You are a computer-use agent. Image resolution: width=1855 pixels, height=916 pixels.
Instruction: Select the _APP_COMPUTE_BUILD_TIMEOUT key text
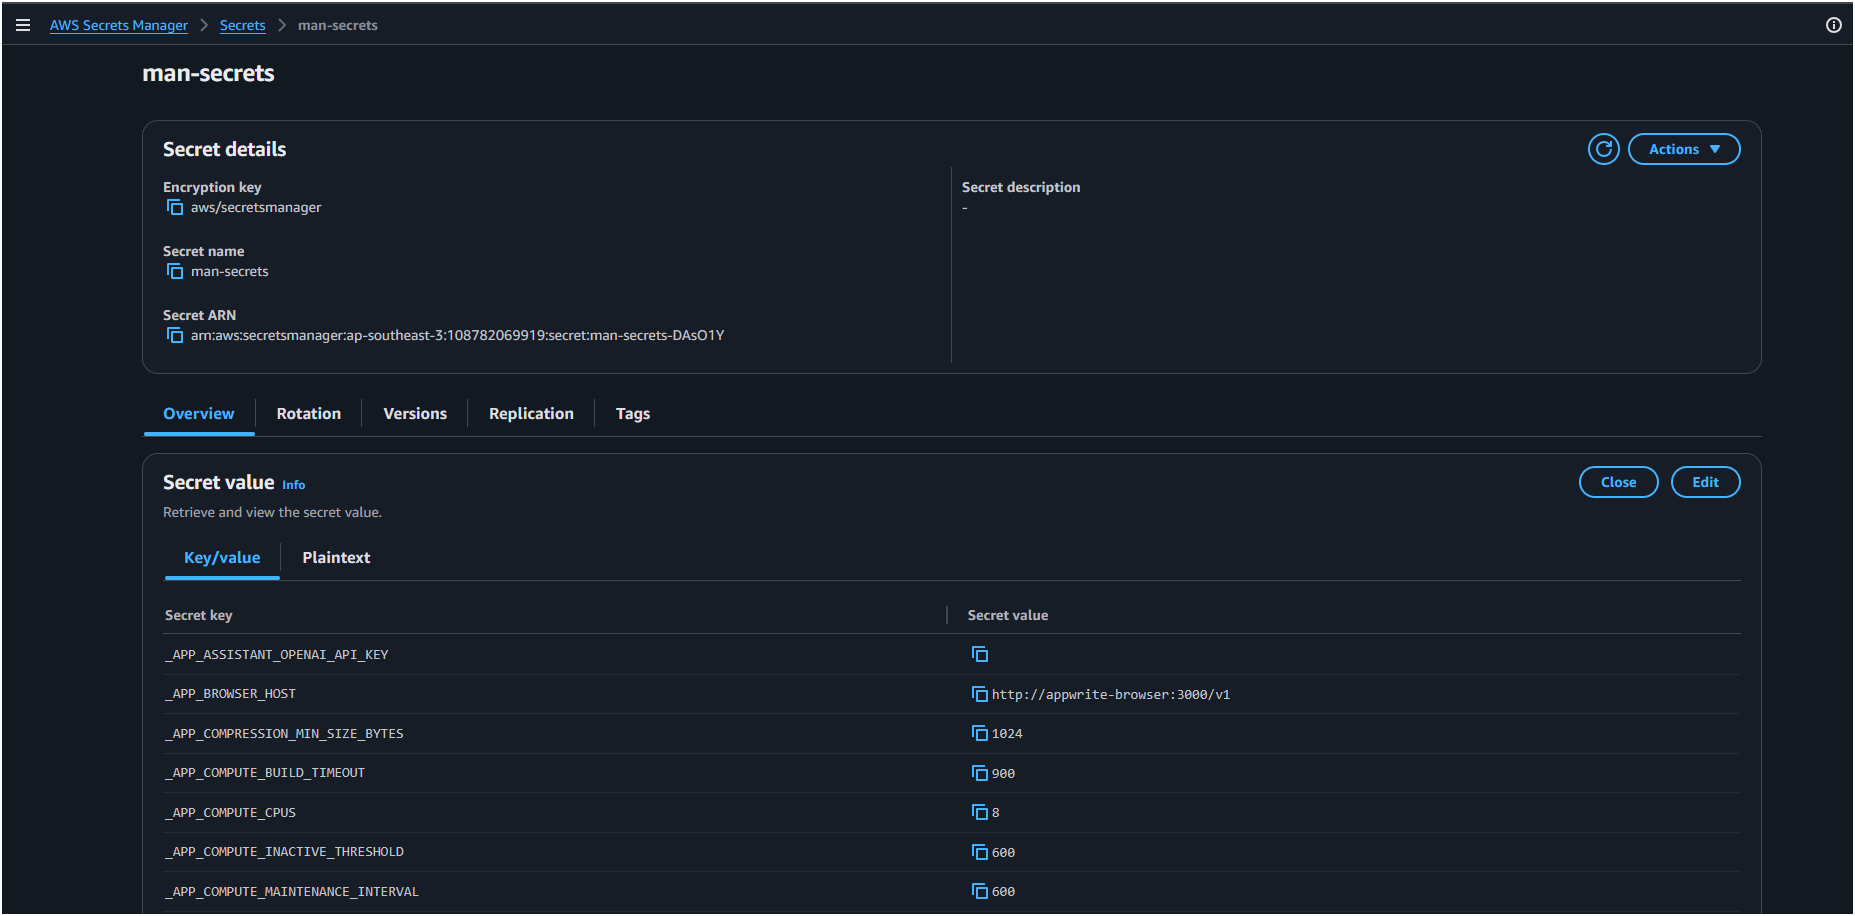(x=265, y=773)
